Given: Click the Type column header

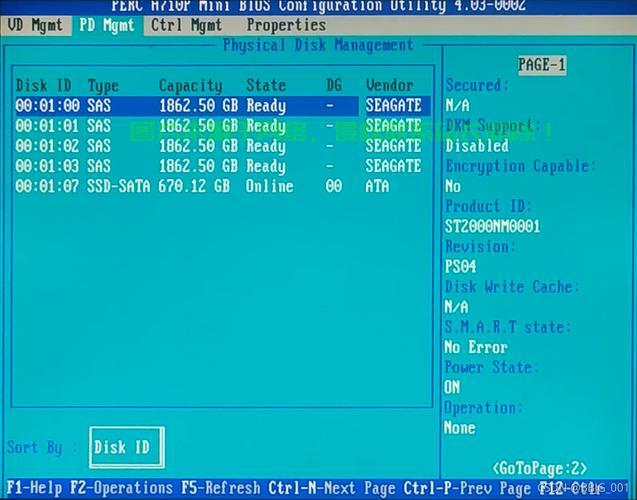Looking at the screenshot, I should (103, 86).
